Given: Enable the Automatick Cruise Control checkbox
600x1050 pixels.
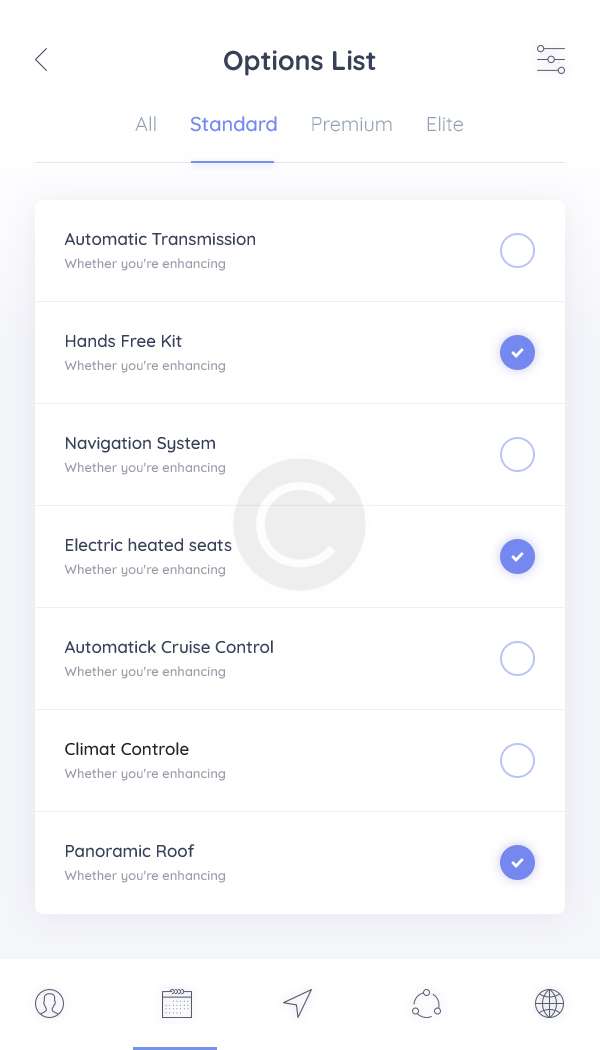Looking at the screenshot, I should click(x=517, y=659).
